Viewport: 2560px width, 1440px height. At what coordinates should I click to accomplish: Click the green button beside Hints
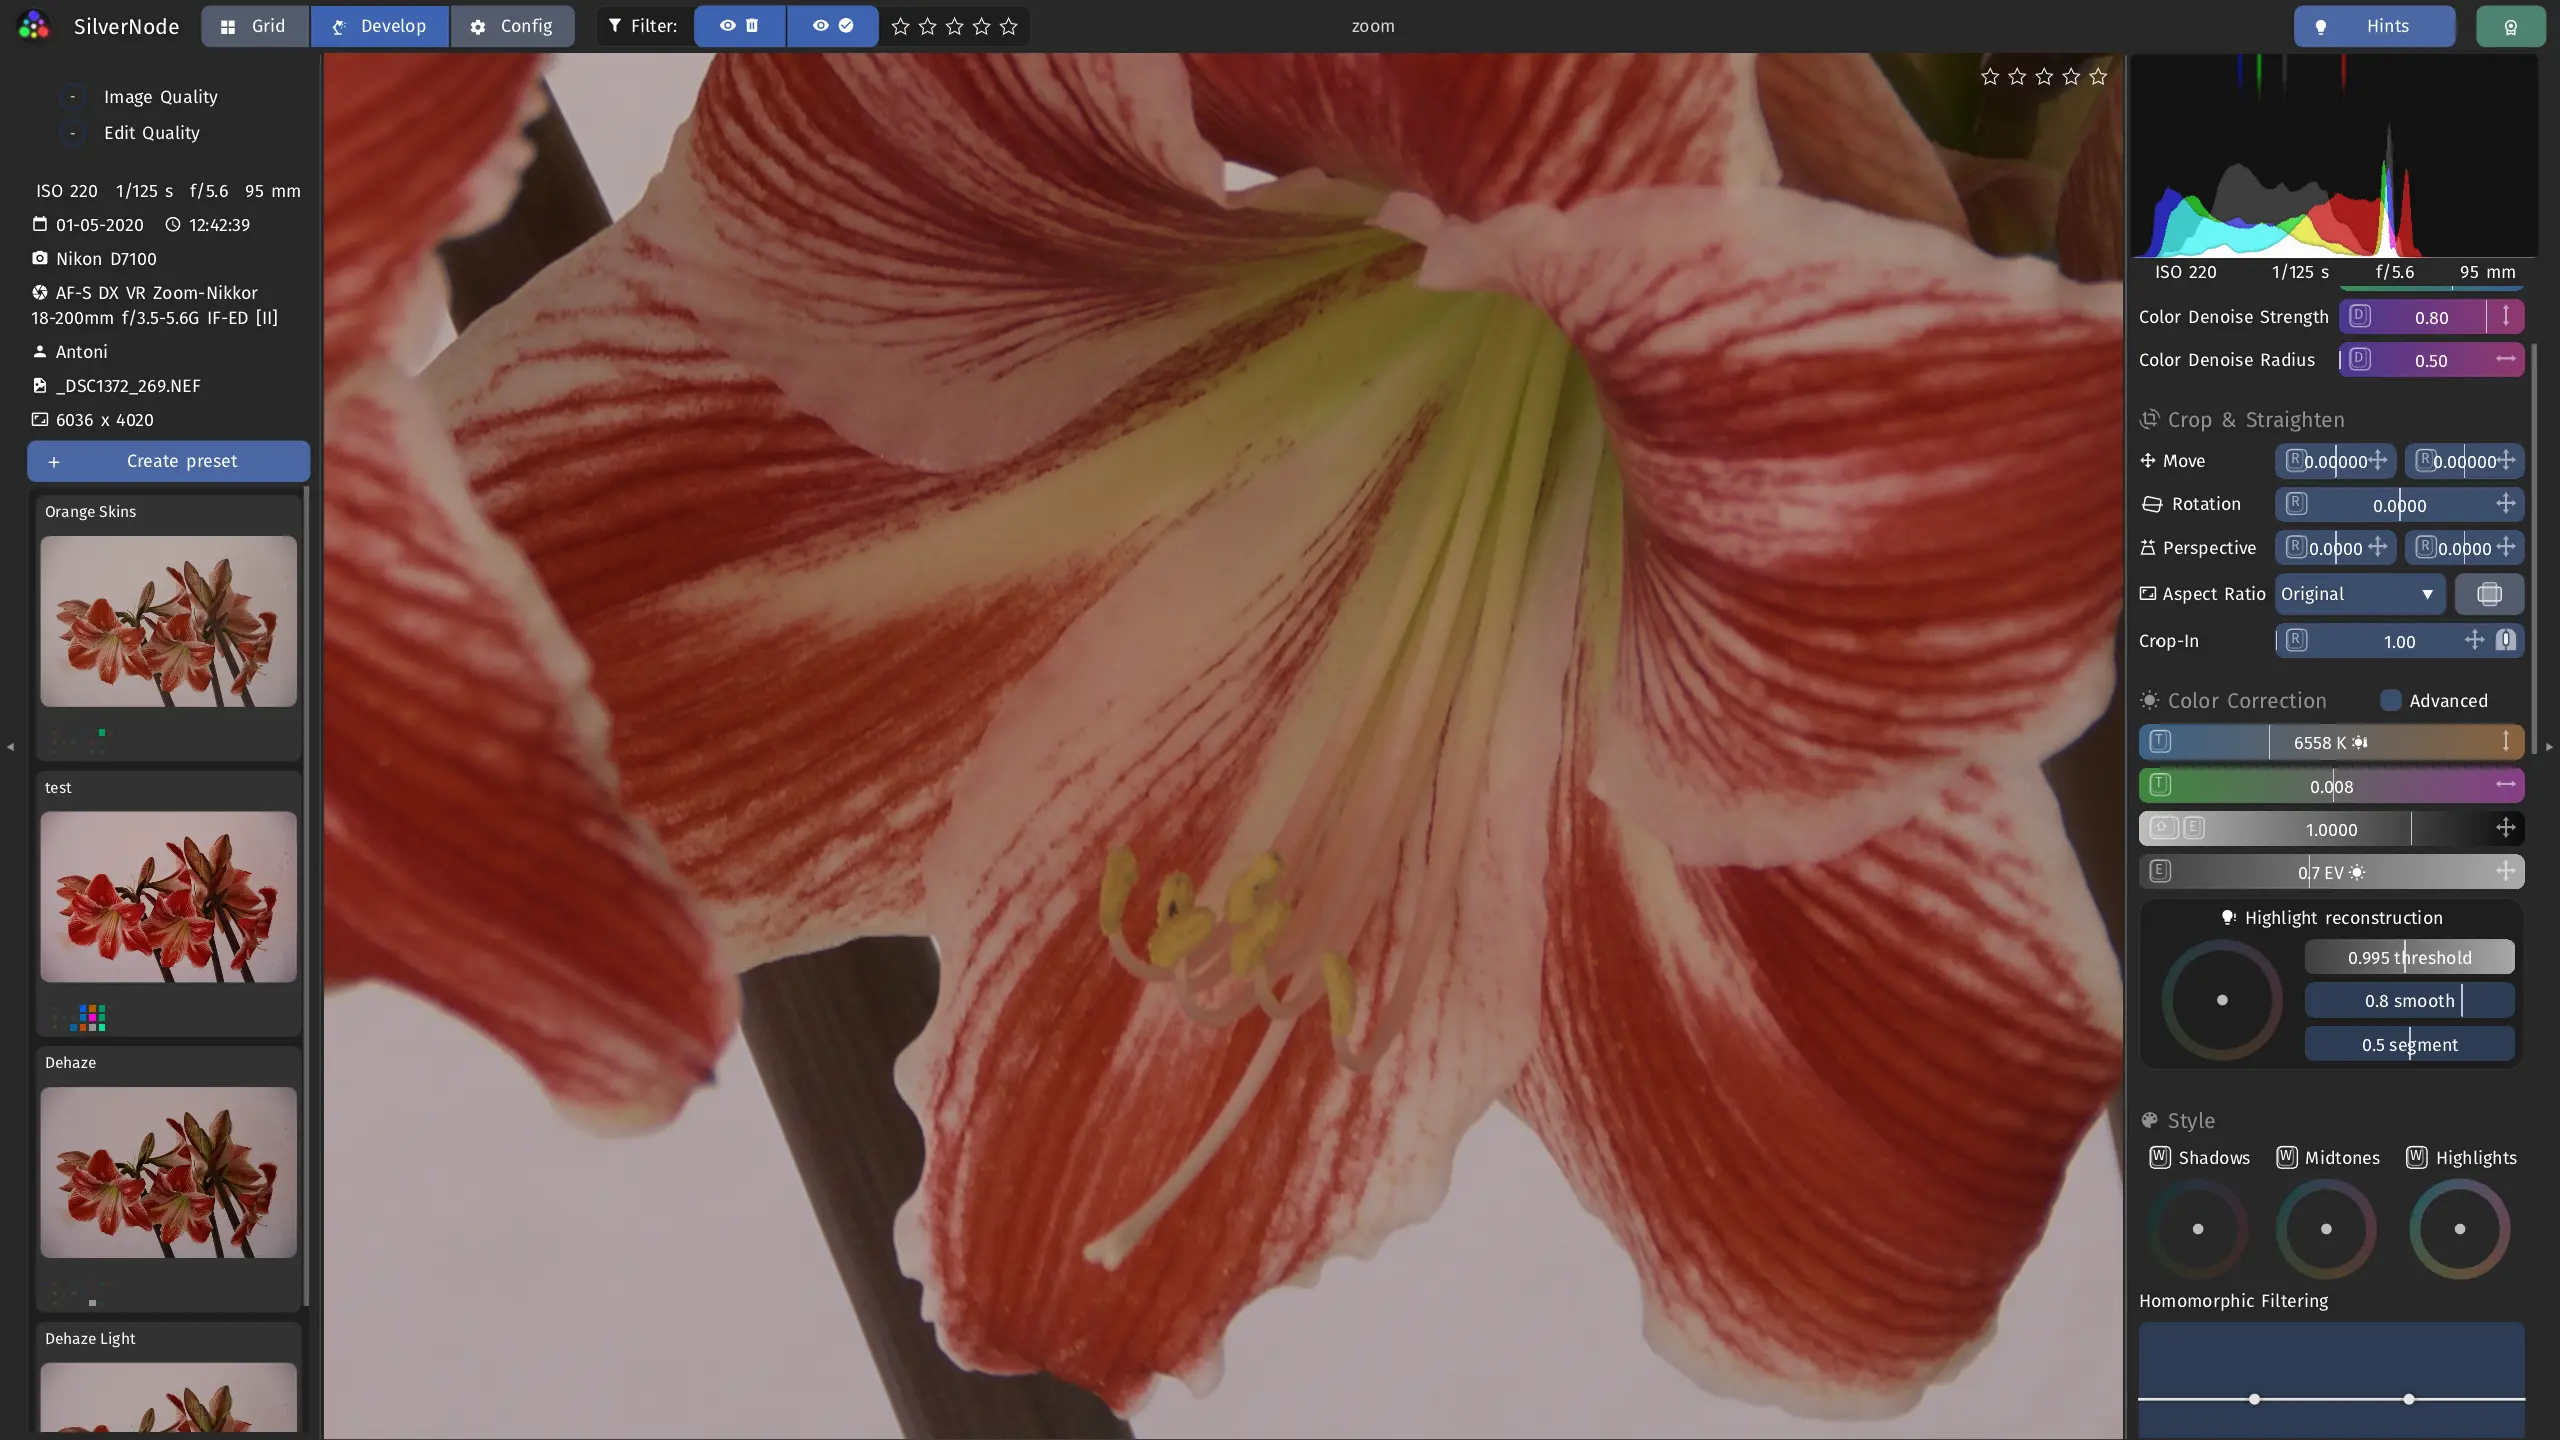click(x=2510, y=26)
